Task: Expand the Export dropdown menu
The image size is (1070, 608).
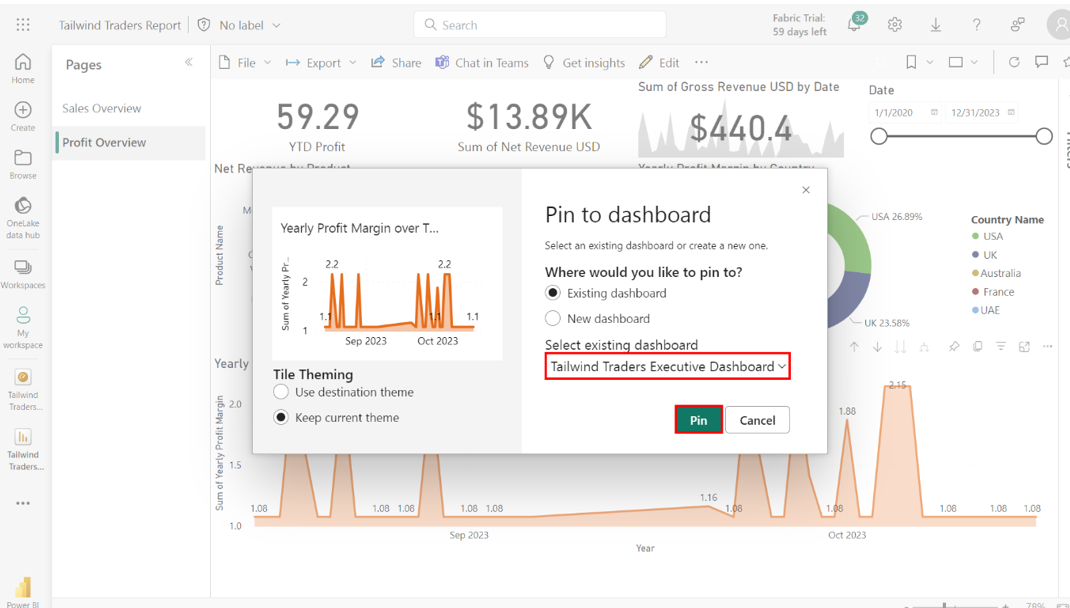Action: pyautogui.click(x=321, y=63)
